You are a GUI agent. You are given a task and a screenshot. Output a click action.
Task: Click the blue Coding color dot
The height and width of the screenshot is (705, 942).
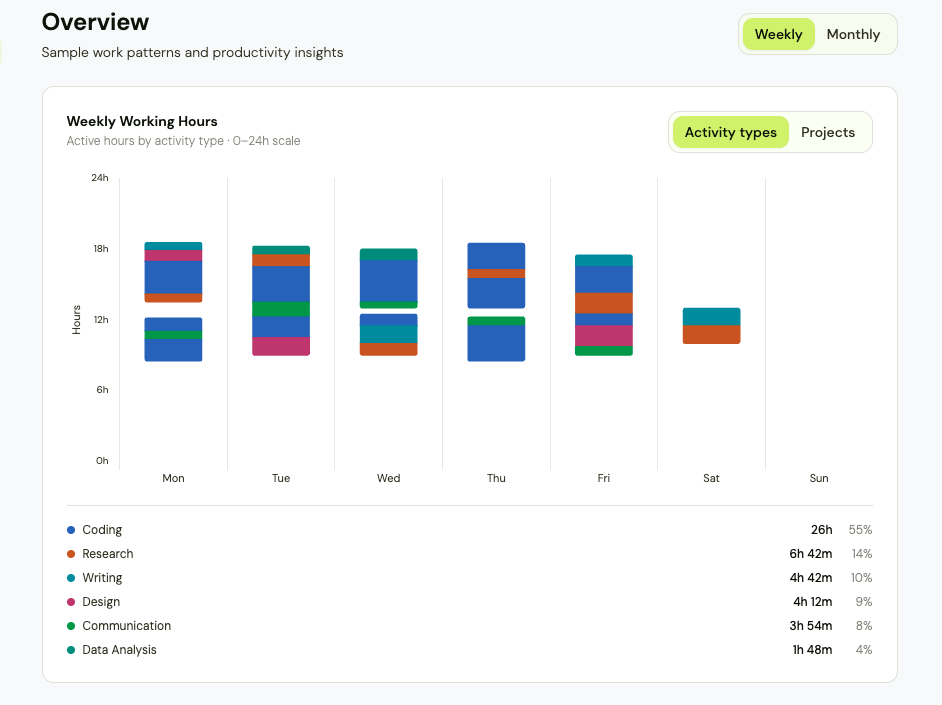[x=71, y=530]
